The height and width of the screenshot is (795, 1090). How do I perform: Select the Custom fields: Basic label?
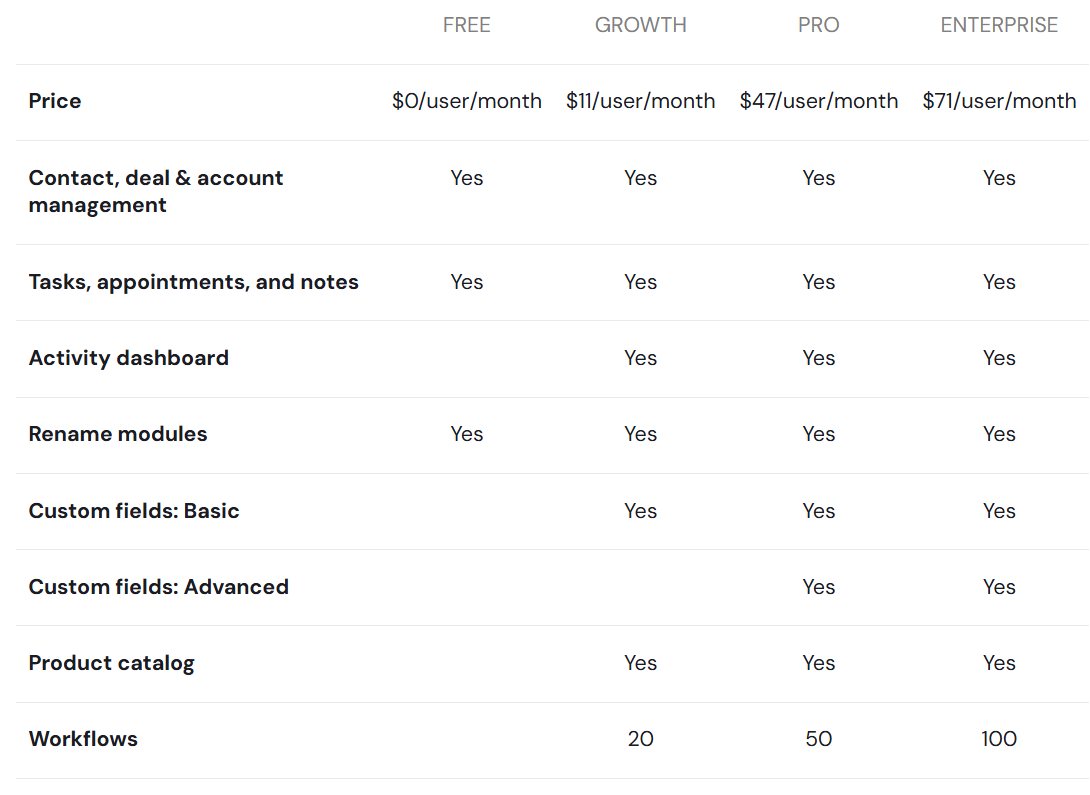pyautogui.click(x=134, y=511)
